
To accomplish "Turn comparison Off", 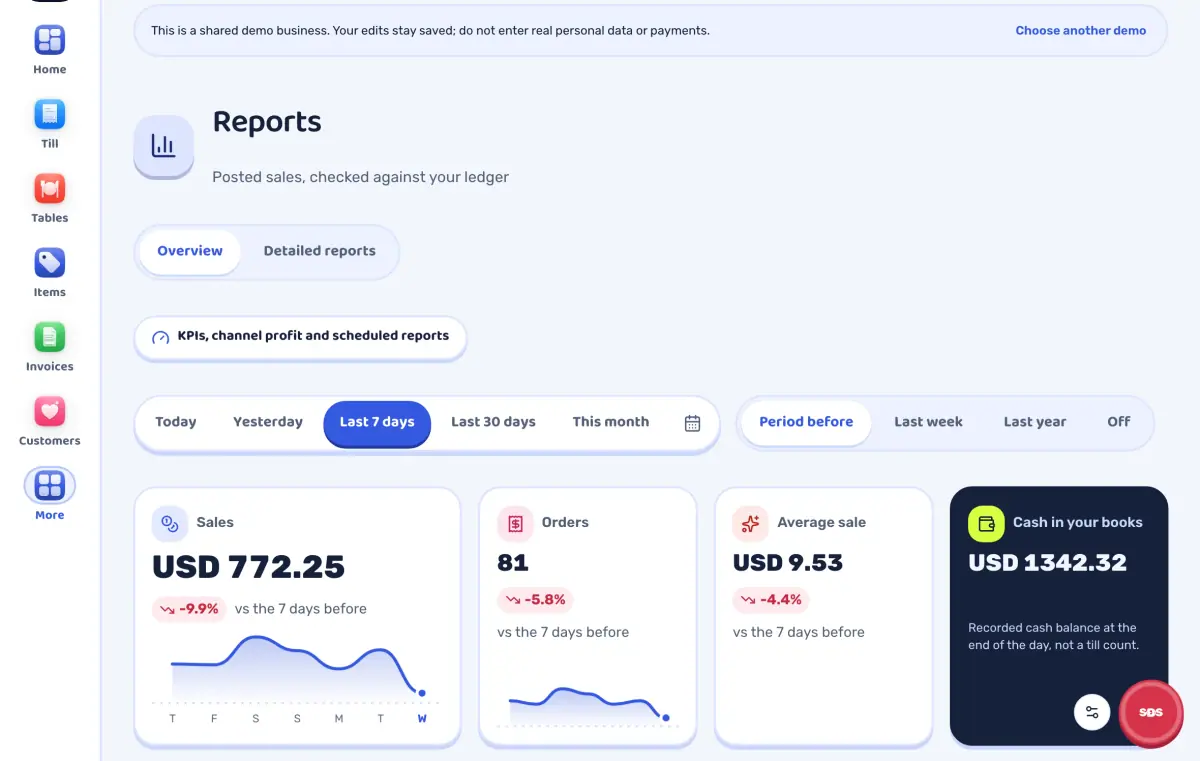I will [x=1118, y=422].
